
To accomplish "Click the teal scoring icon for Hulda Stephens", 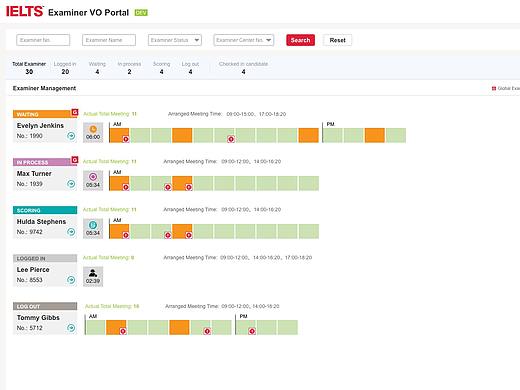I will [x=93, y=225].
